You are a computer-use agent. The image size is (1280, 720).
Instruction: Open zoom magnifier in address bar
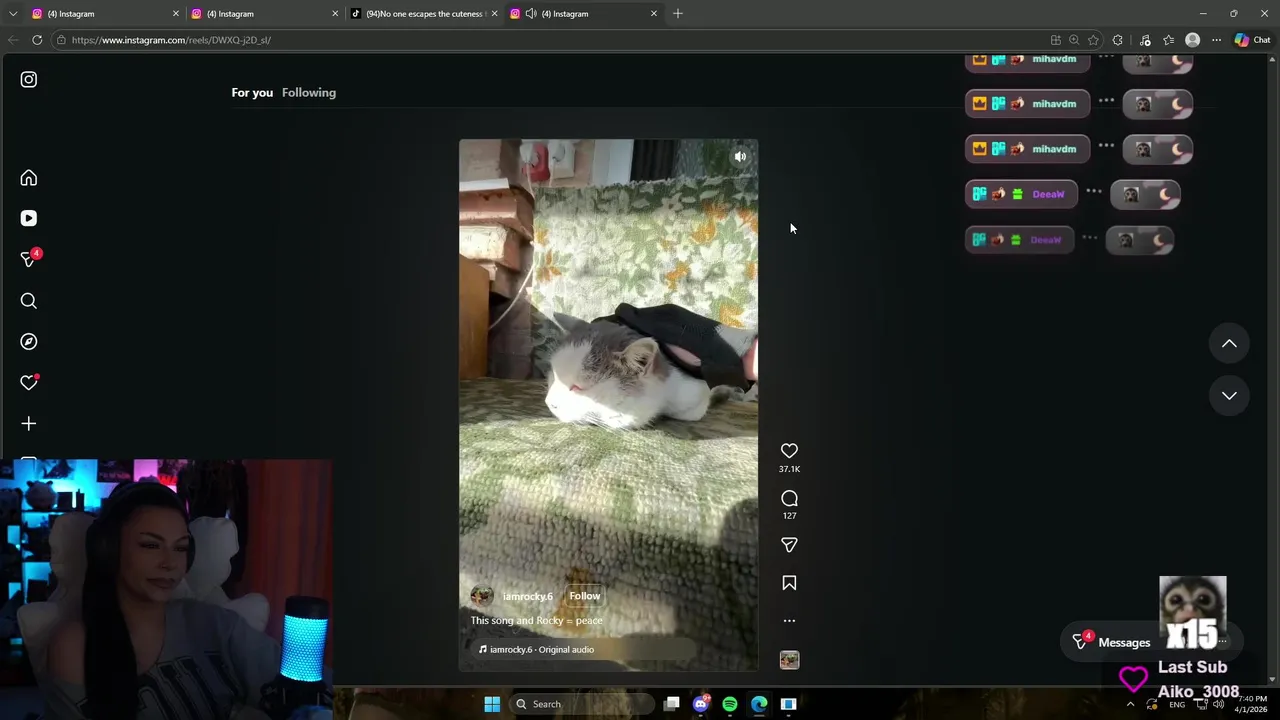[x=1074, y=40]
